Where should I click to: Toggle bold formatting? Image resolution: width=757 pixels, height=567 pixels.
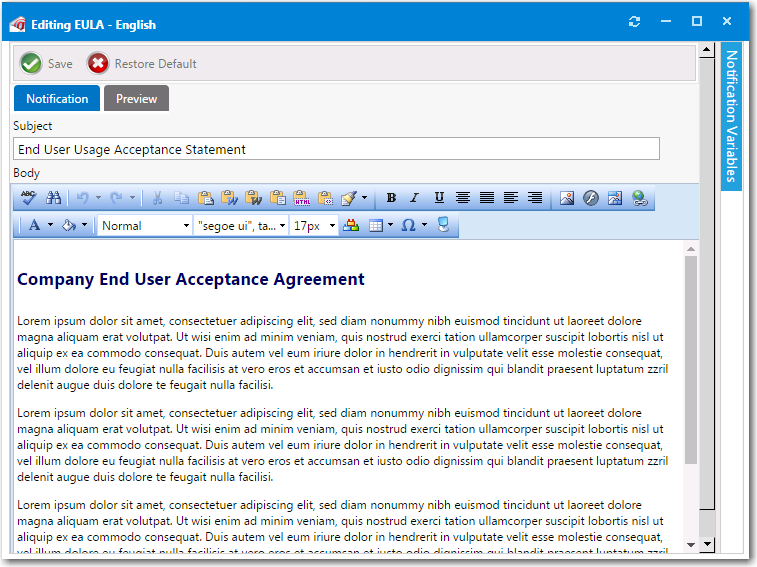[x=391, y=198]
